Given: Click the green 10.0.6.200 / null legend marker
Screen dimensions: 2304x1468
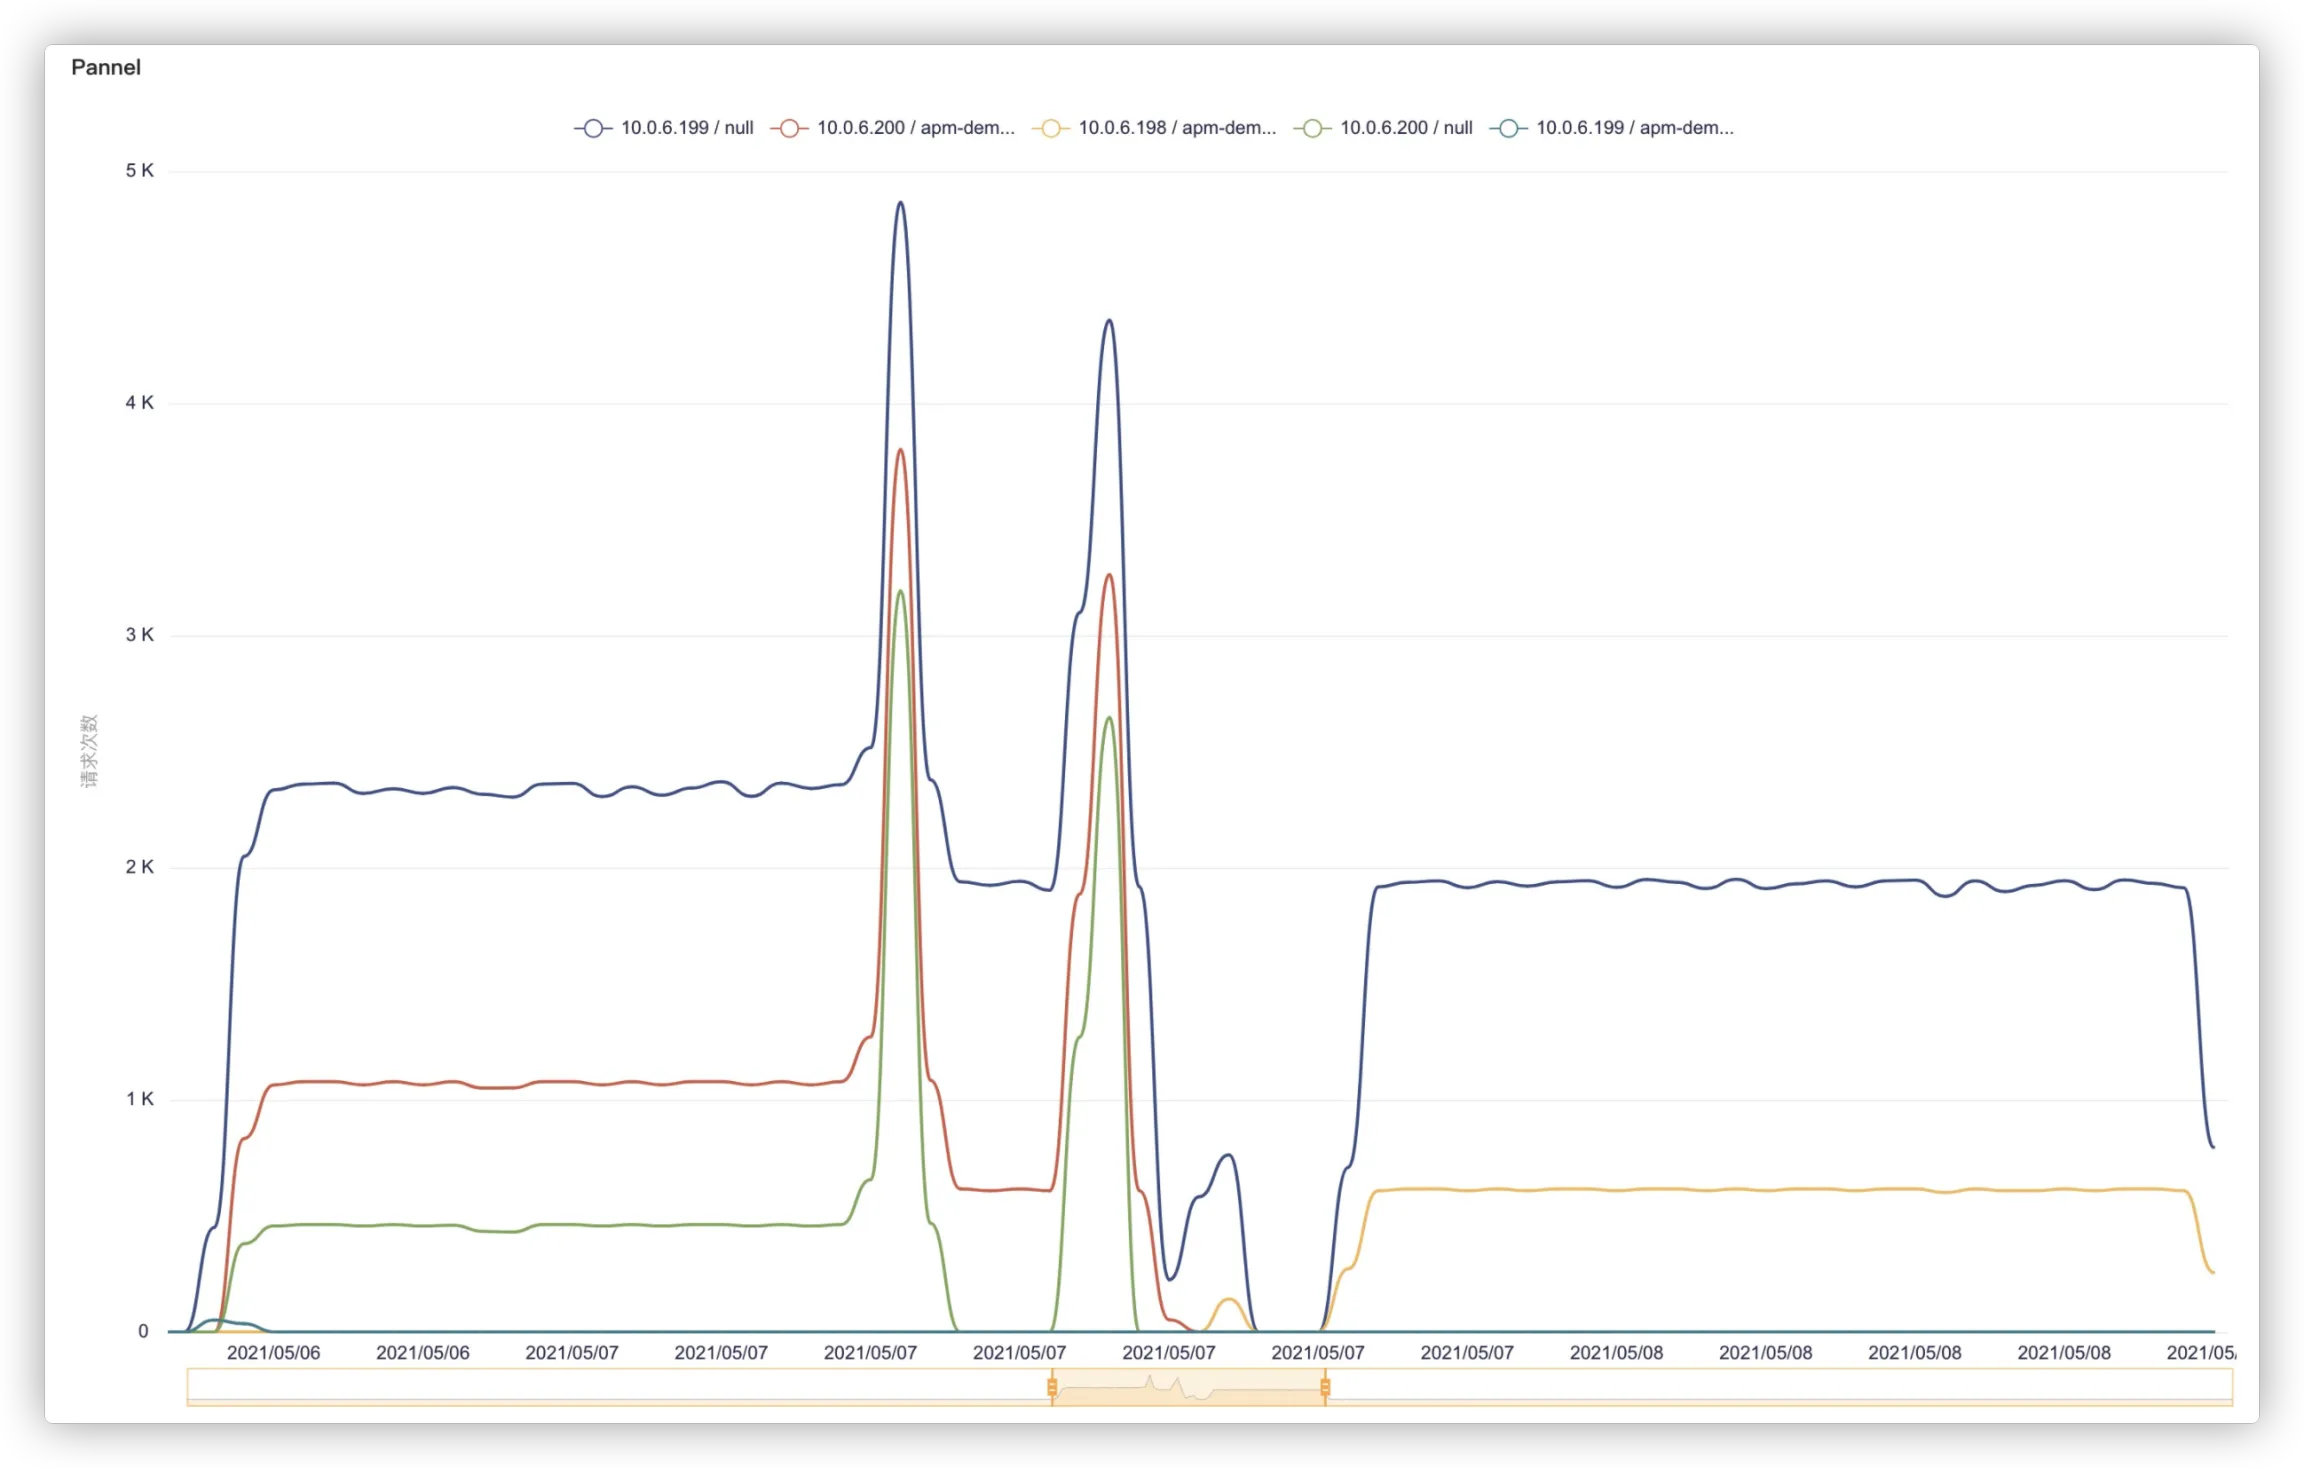Looking at the screenshot, I should coord(1312,128).
